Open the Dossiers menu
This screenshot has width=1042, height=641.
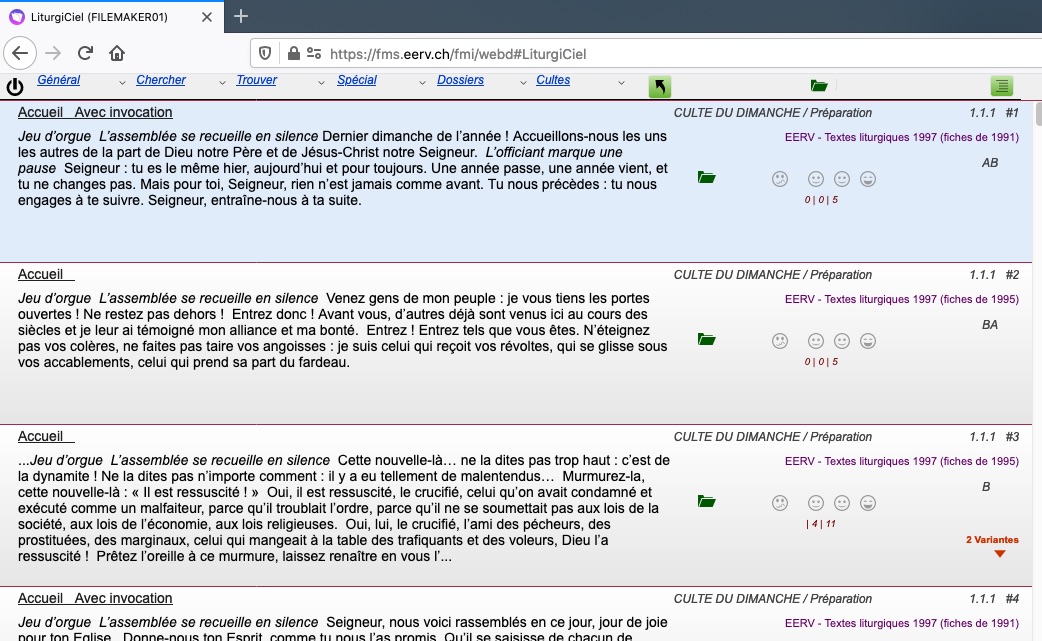460,80
